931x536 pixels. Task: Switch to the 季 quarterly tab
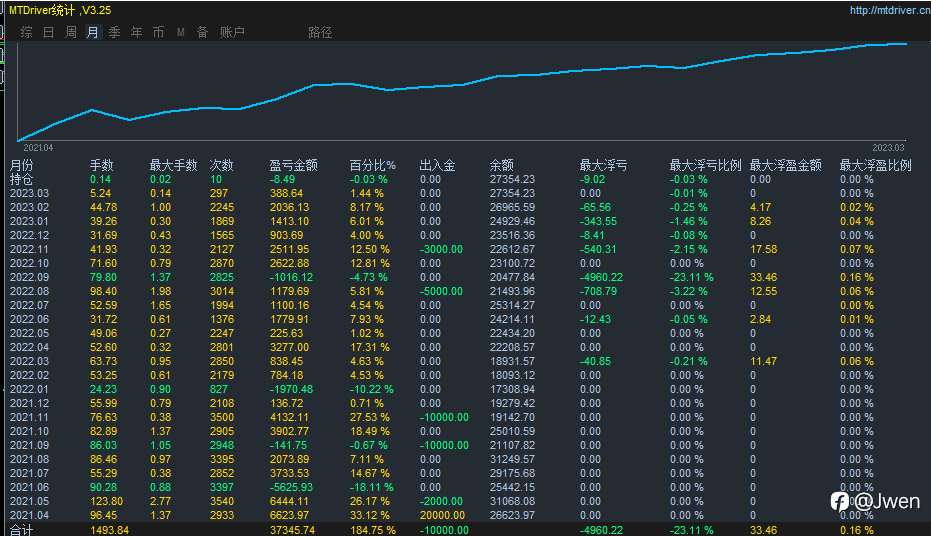115,32
